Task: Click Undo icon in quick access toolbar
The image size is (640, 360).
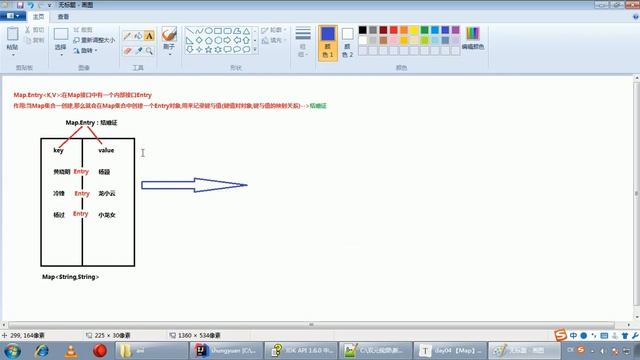Action: pos(30,5)
